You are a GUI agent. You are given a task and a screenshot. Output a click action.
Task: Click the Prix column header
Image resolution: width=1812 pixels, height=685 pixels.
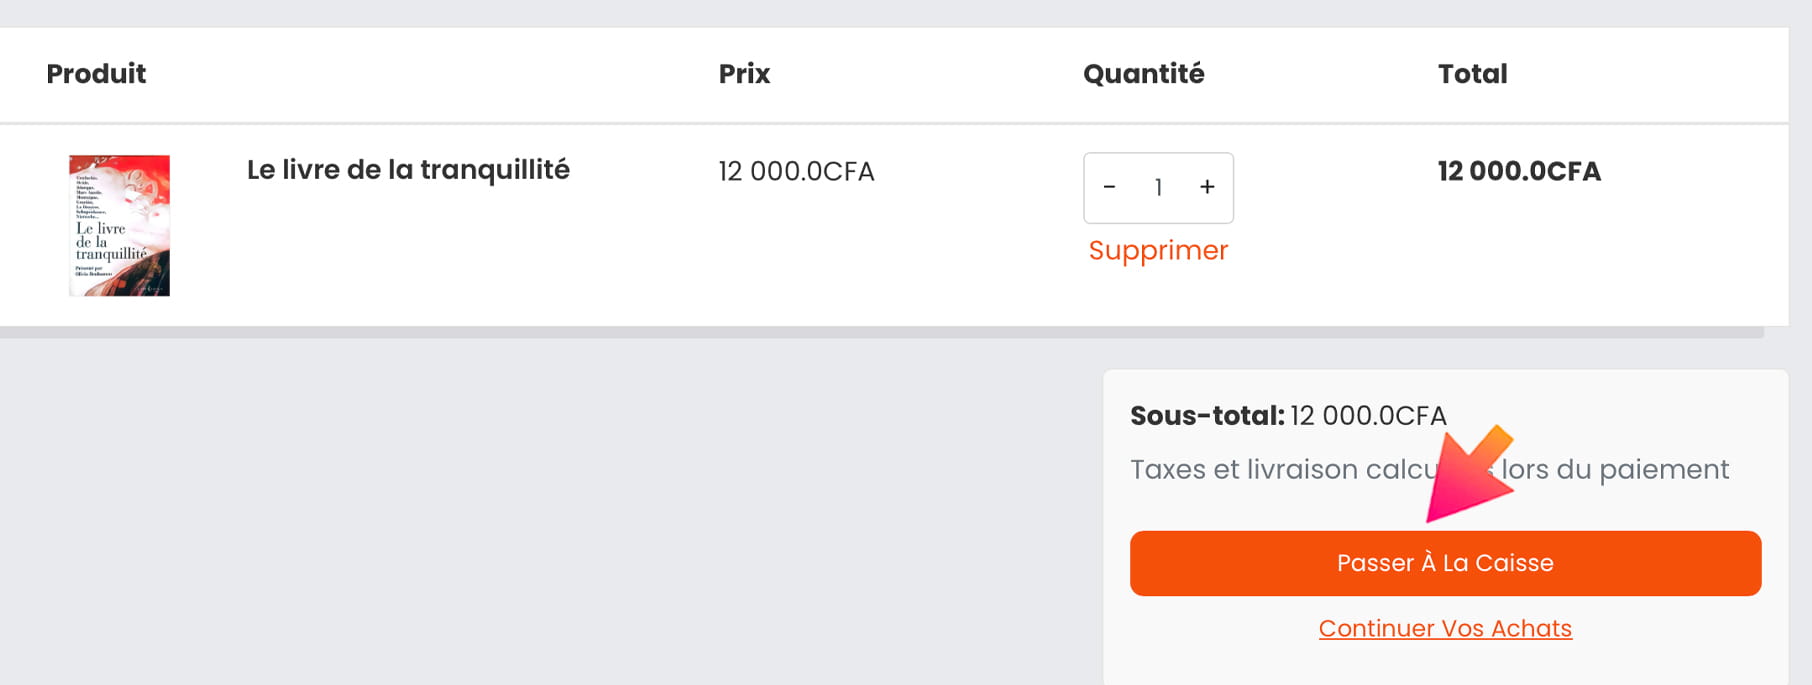click(744, 74)
